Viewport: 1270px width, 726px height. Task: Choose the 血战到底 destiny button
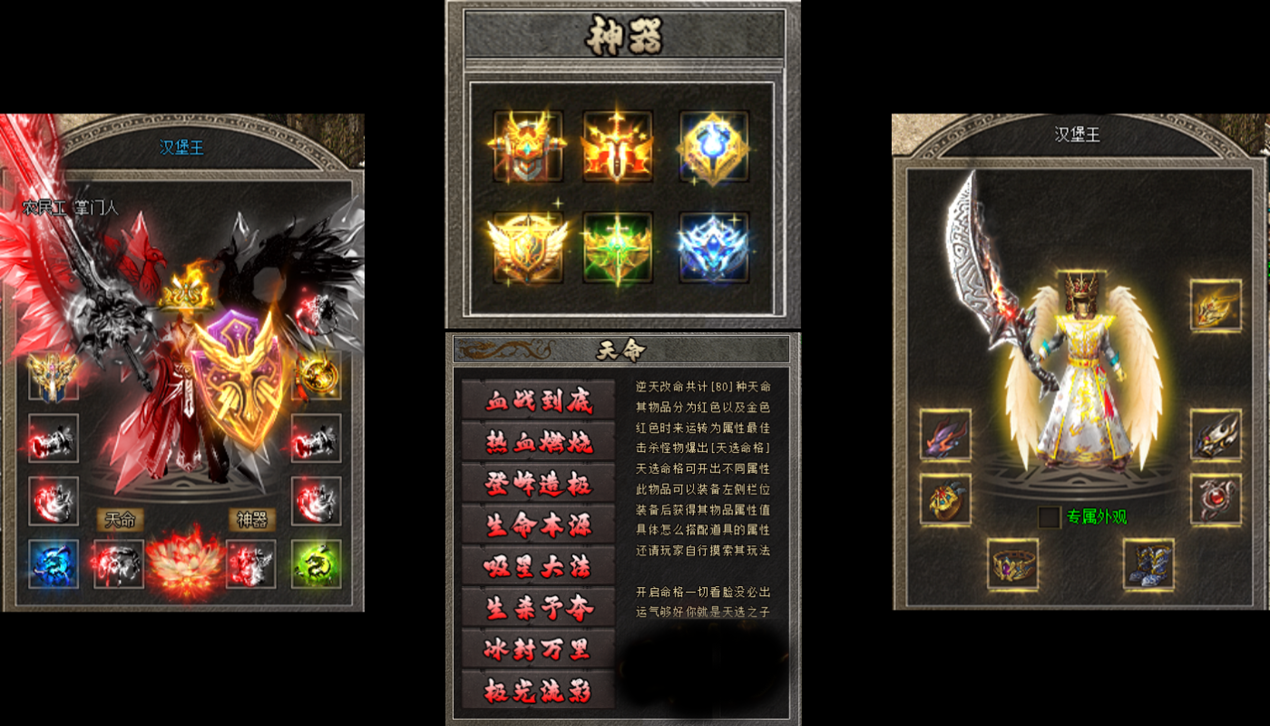click(538, 400)
